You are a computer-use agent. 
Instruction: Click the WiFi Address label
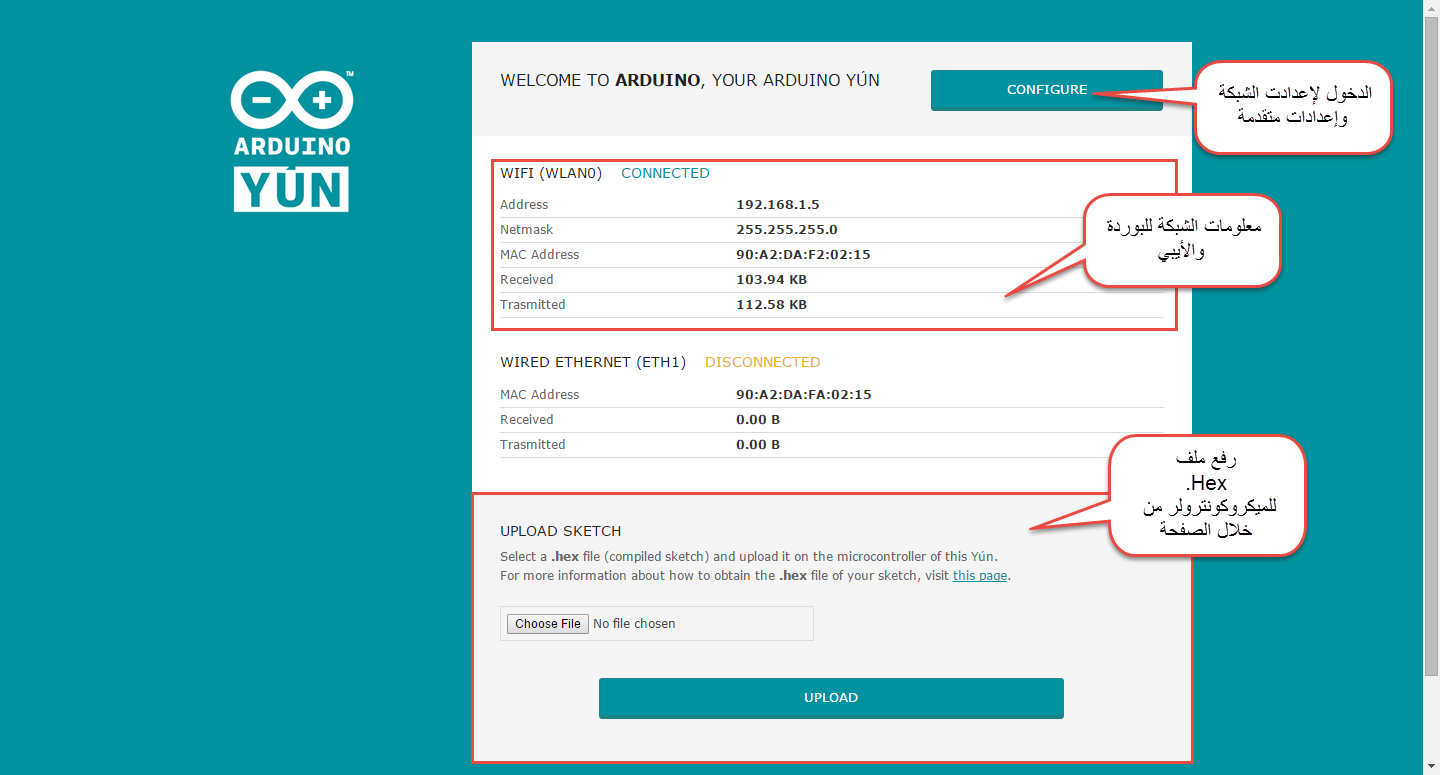(524, 205)
